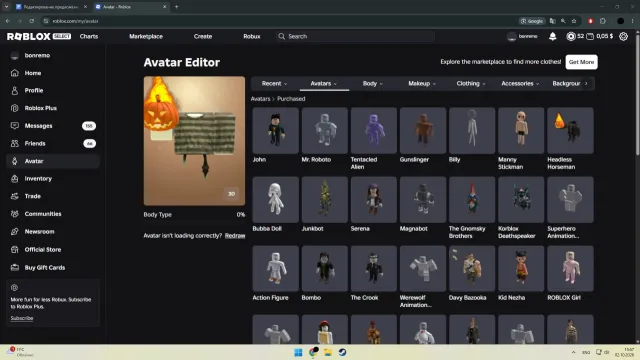Screen dimensions: 640x360
Task: Open the Windows Start menu
Action: click(x=298, y=352)
